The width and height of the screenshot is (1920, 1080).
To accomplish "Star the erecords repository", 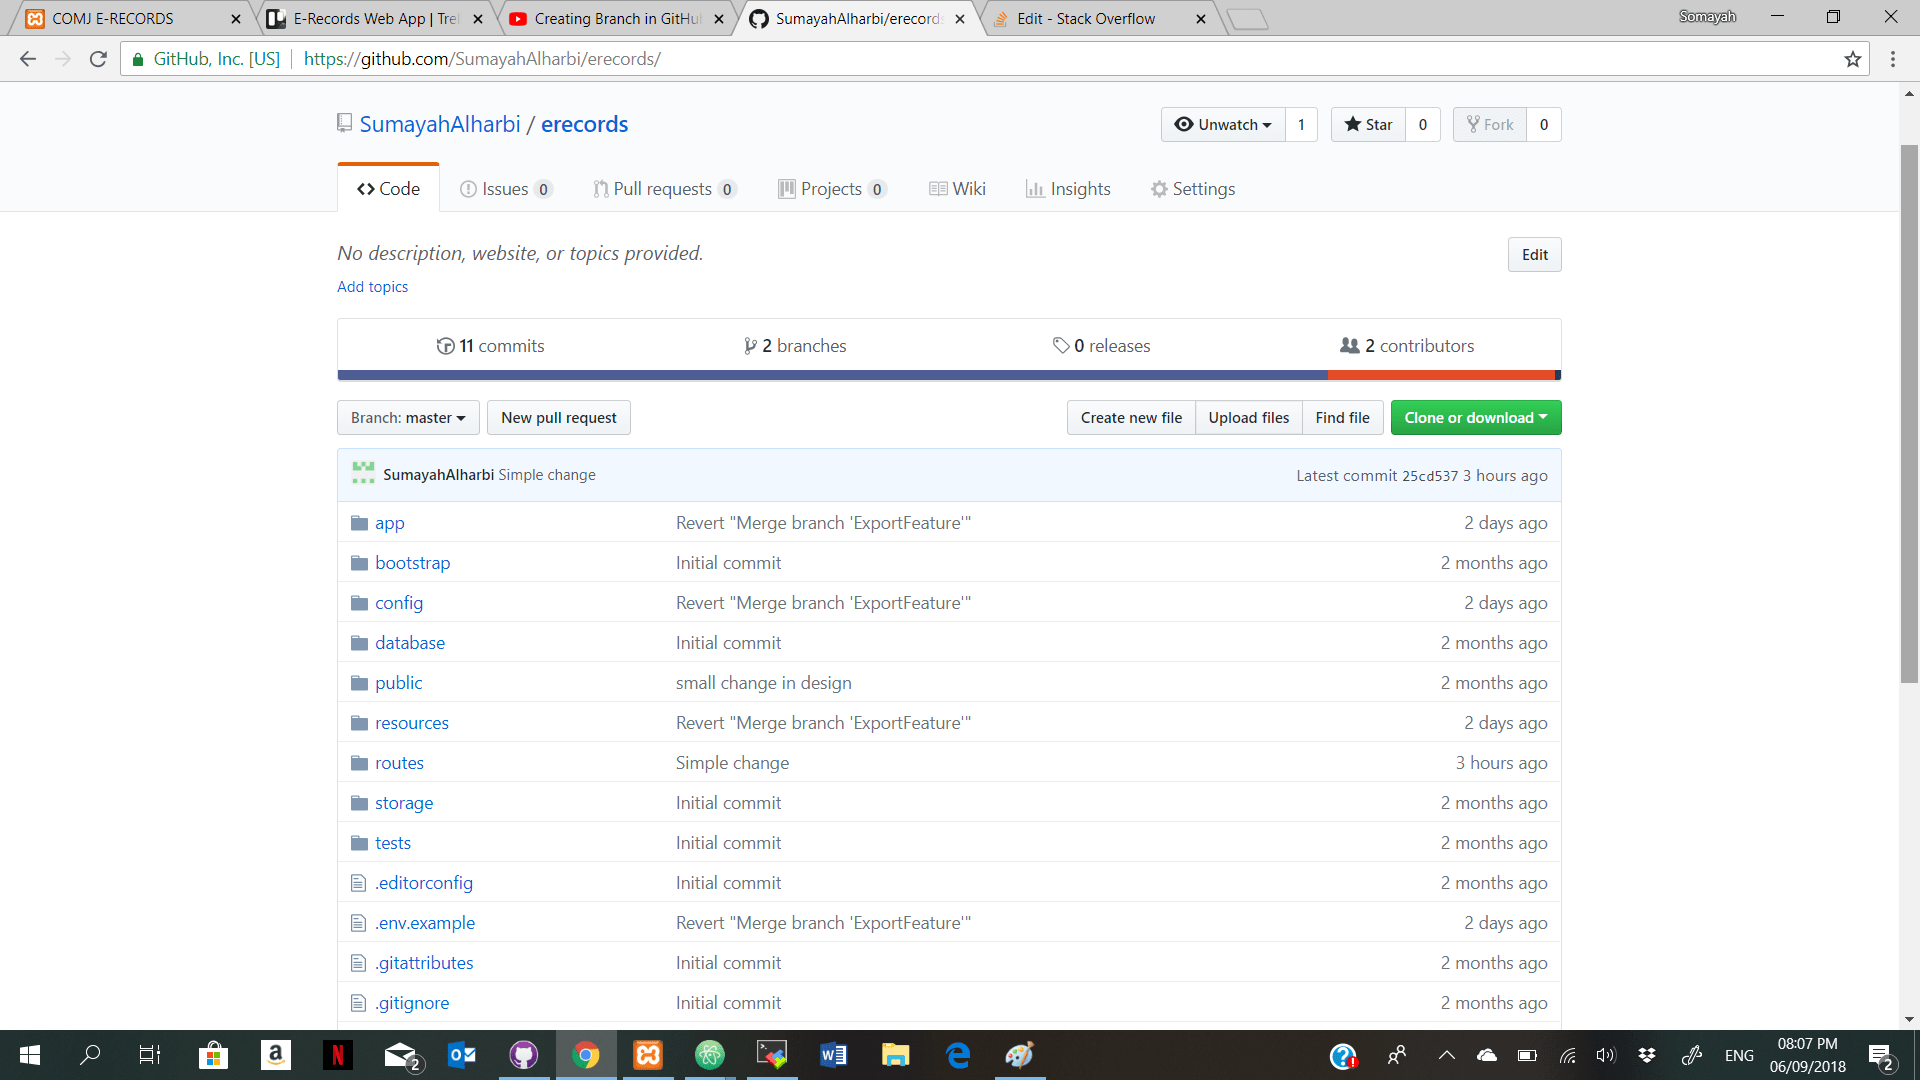I will 1368,124.
